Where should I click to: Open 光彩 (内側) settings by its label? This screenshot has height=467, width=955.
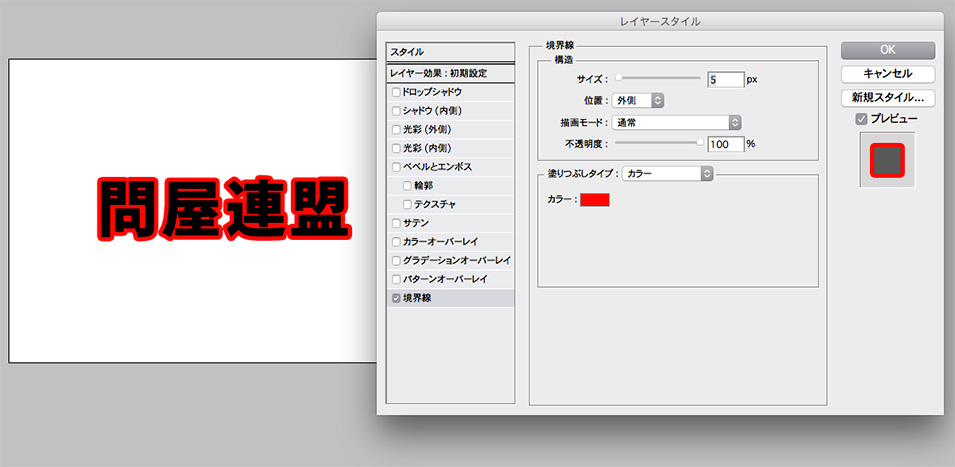click(427, 148)
